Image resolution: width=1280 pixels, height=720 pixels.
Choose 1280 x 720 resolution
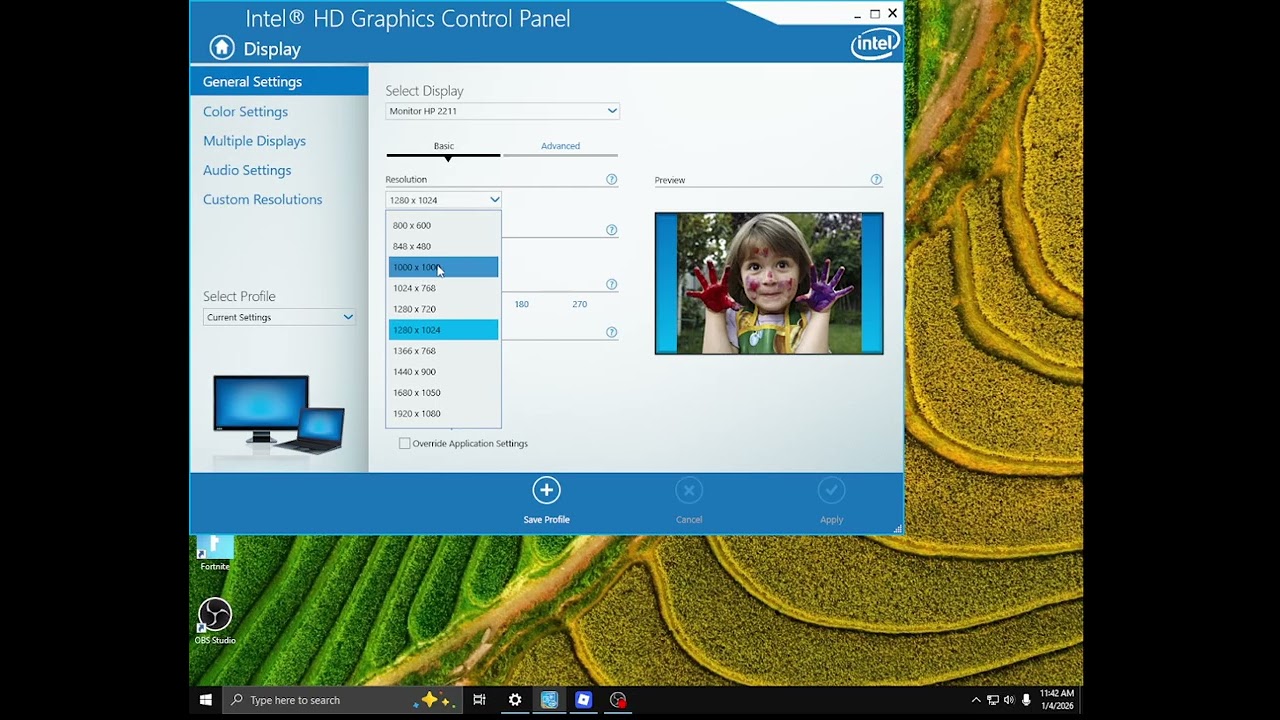pyautogui.click(x=443, y=309)
